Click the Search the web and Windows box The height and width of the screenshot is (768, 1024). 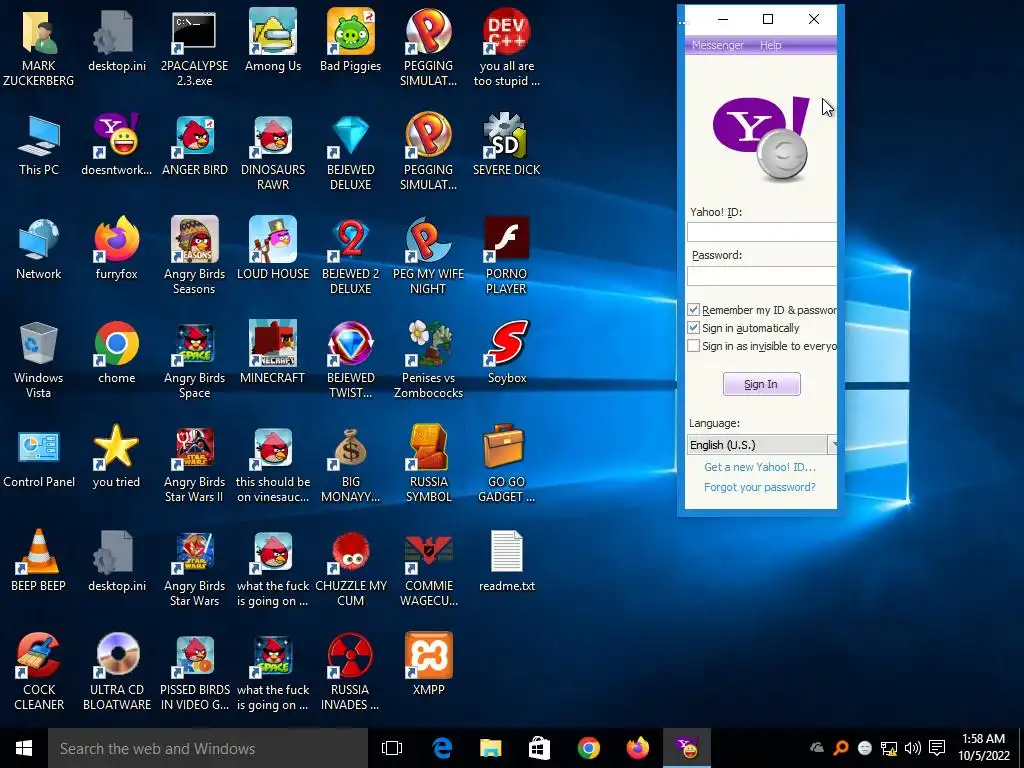click(x=208, y=748)
